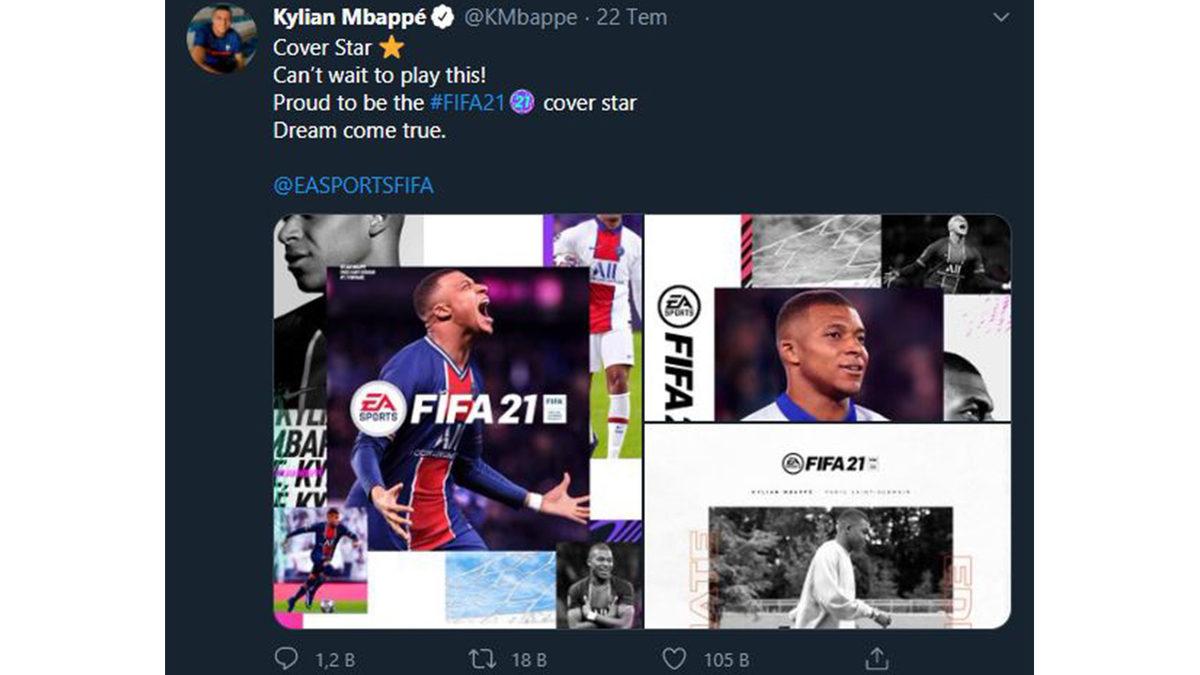
Task: Click the 22 Tem tweet timestamp
Action: 631,18
